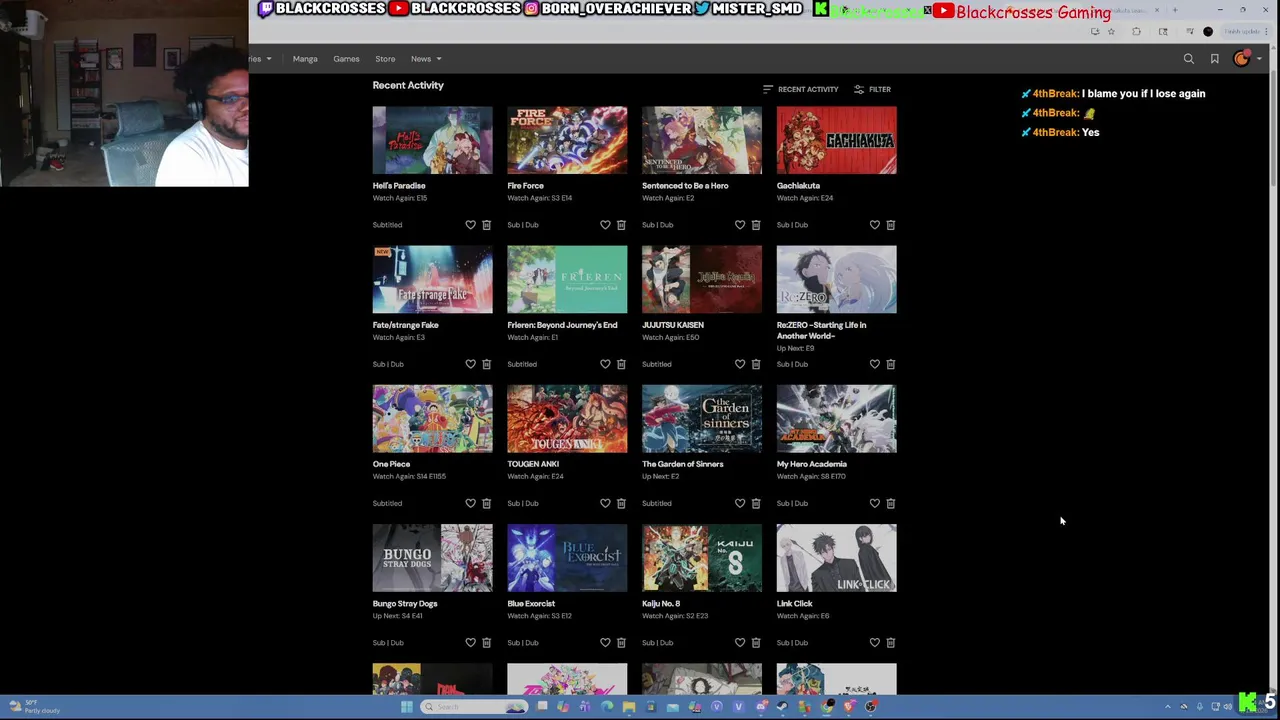Viewport: 1280px width, 720px height.
Task: Open the Store menu item
Action: coord(385,59)
